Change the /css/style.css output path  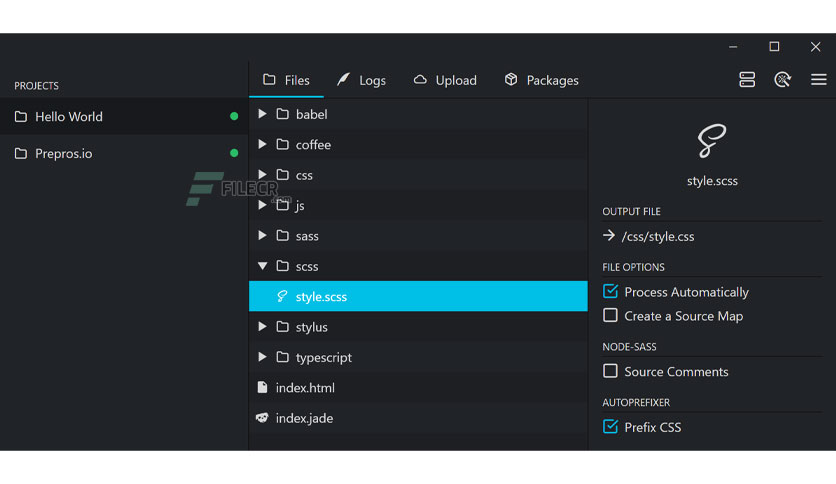[657, 236]
